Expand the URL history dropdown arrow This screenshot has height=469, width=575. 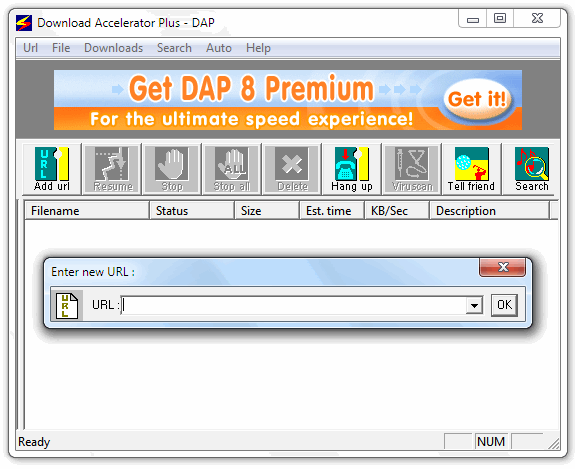tap(474, 305)
